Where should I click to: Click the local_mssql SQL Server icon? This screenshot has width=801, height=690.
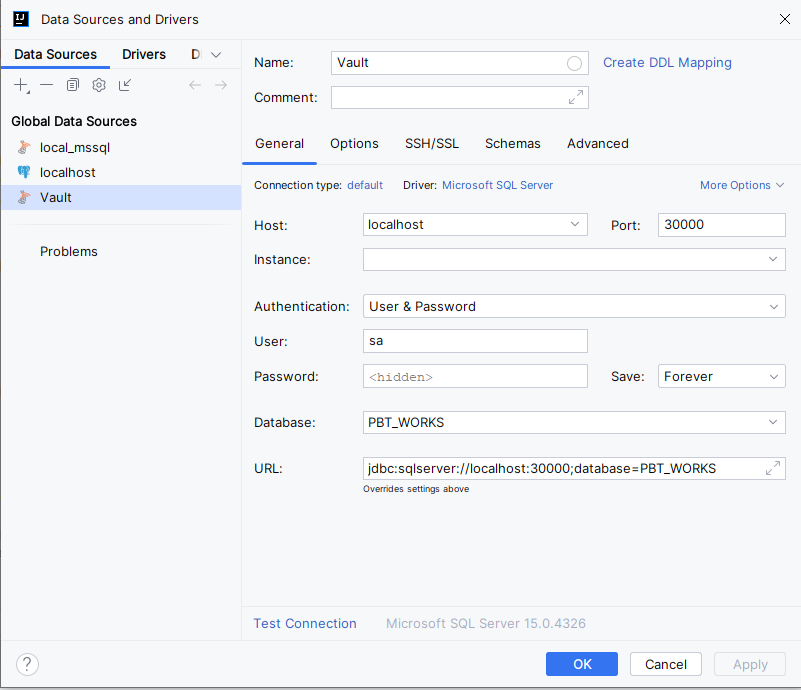pos(23,147)
